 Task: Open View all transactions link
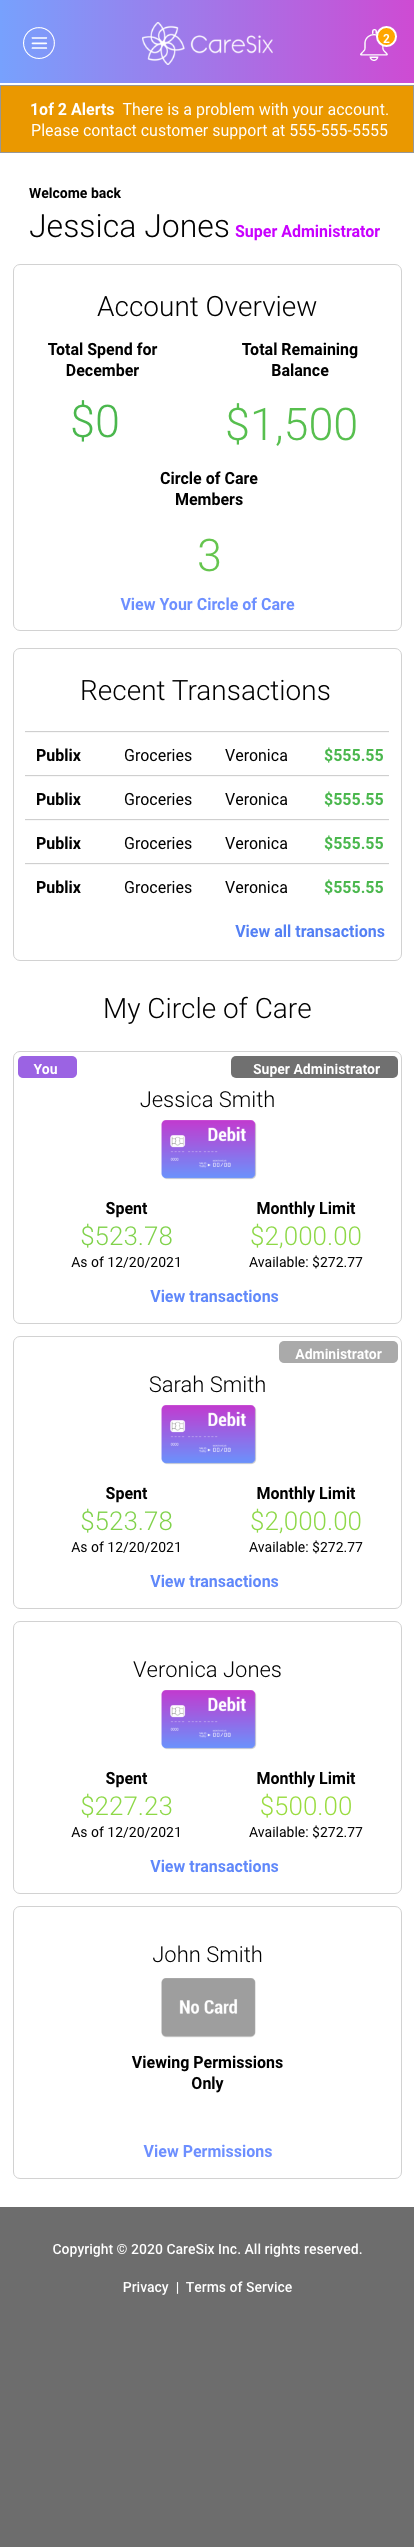[x=309, y=931]
